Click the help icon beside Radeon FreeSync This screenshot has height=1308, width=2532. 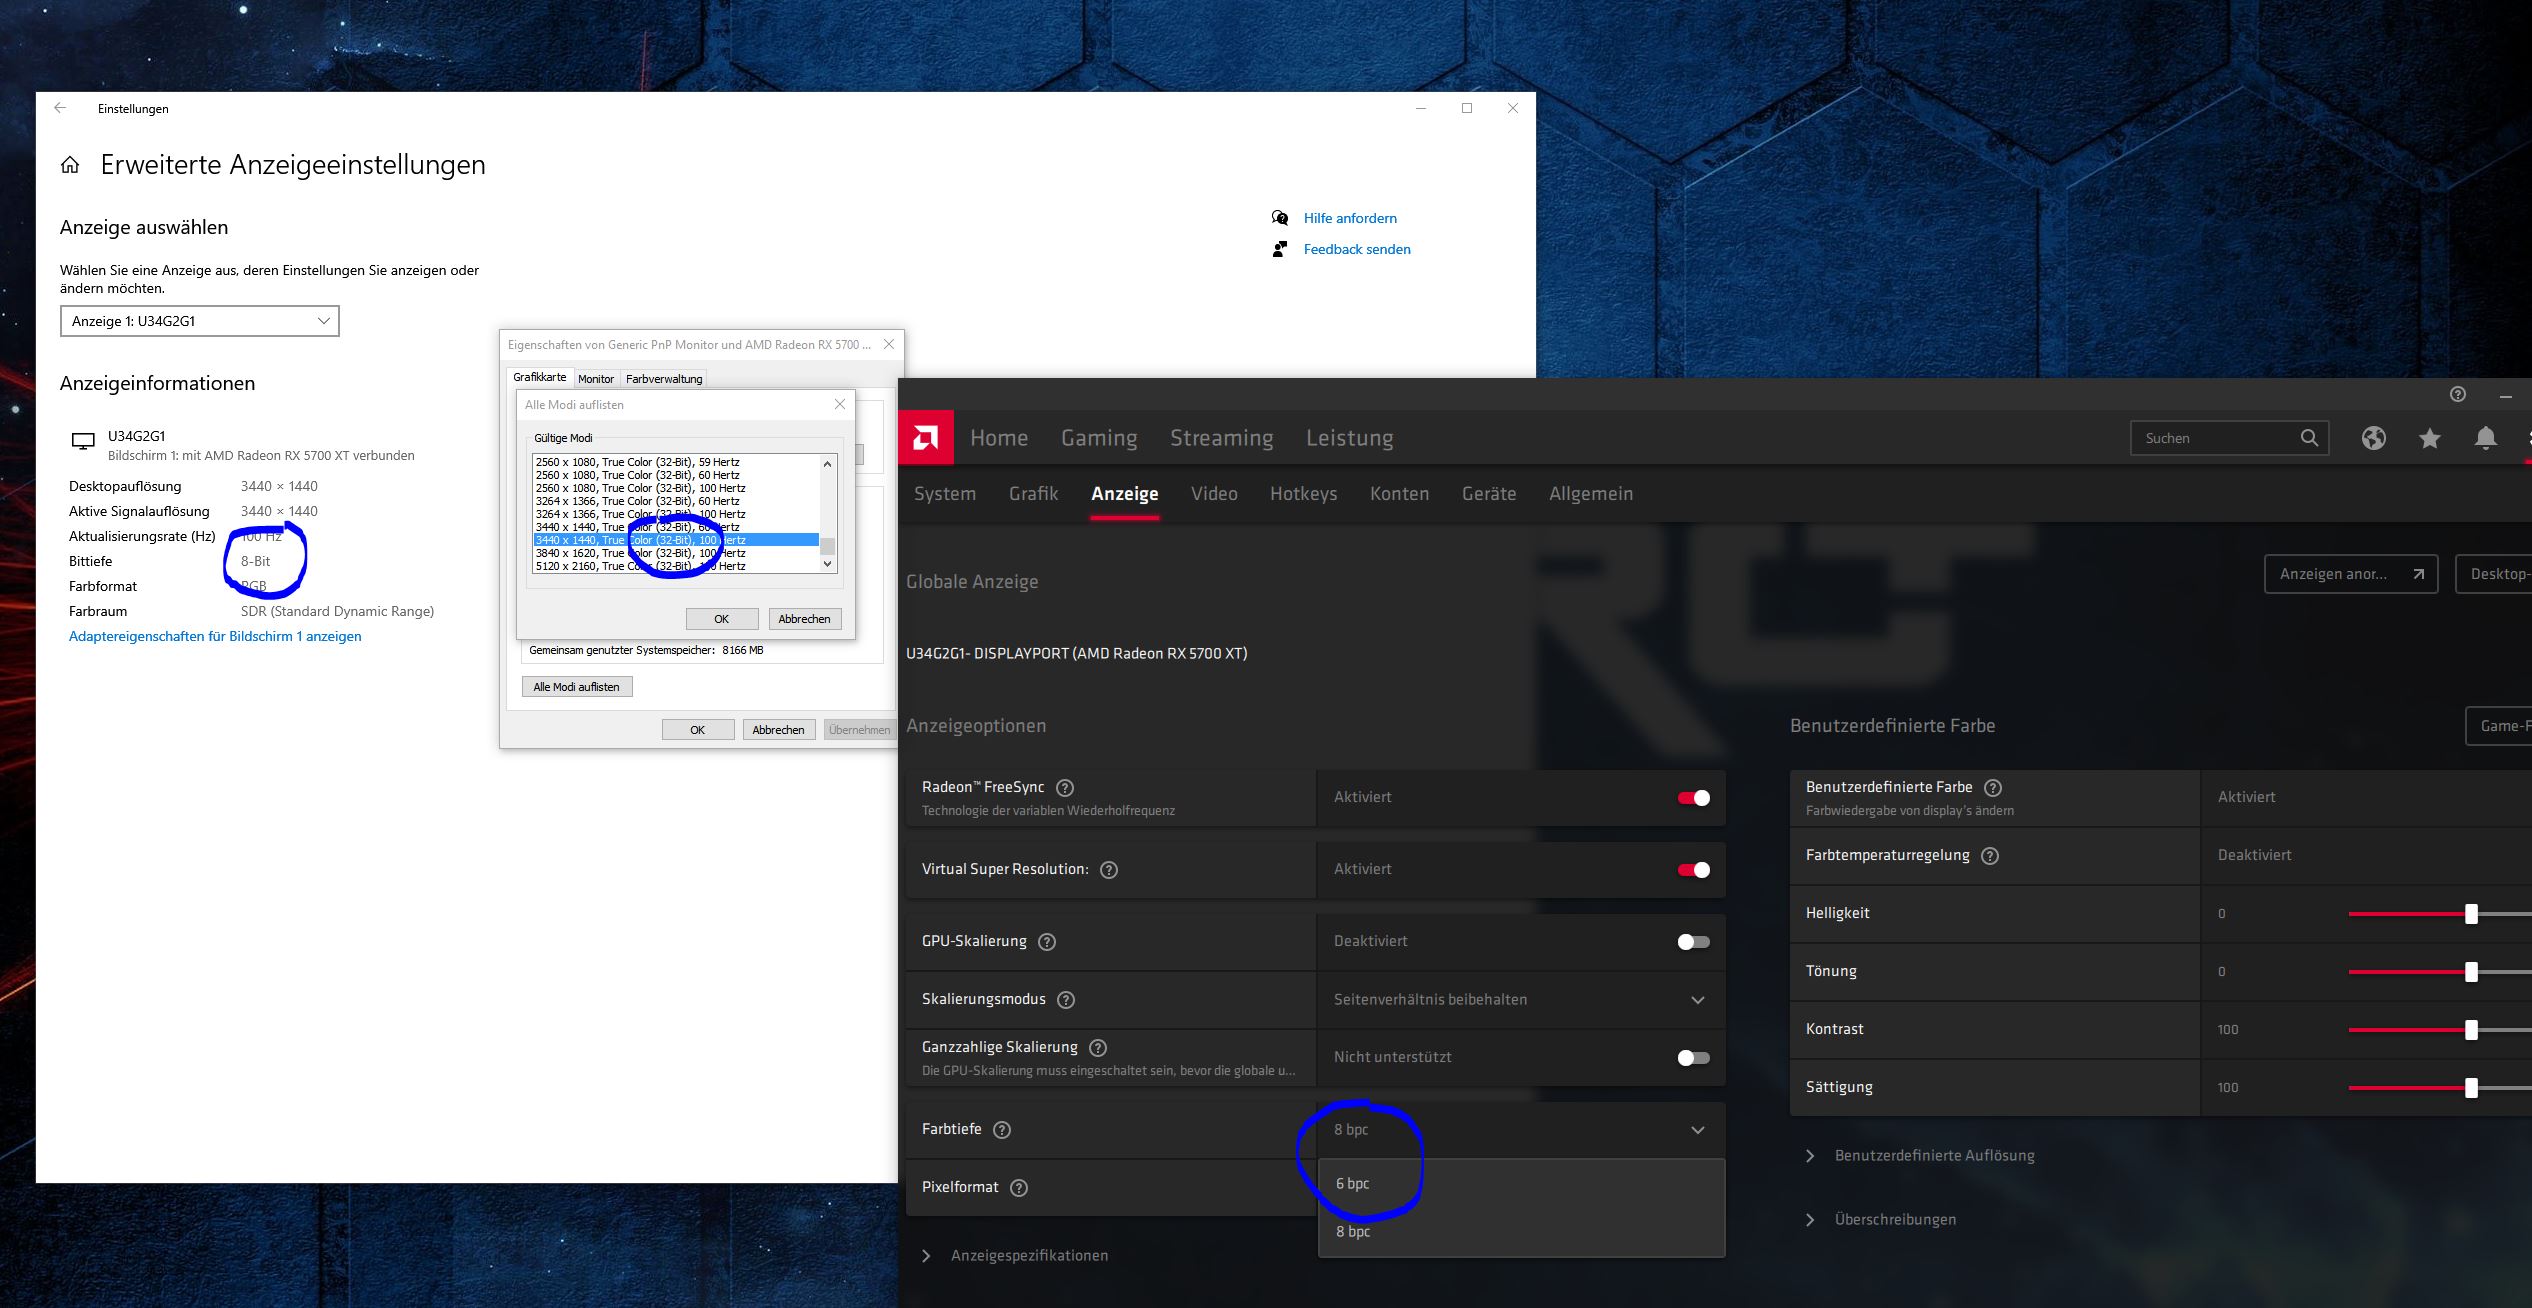click(1065, 788)
